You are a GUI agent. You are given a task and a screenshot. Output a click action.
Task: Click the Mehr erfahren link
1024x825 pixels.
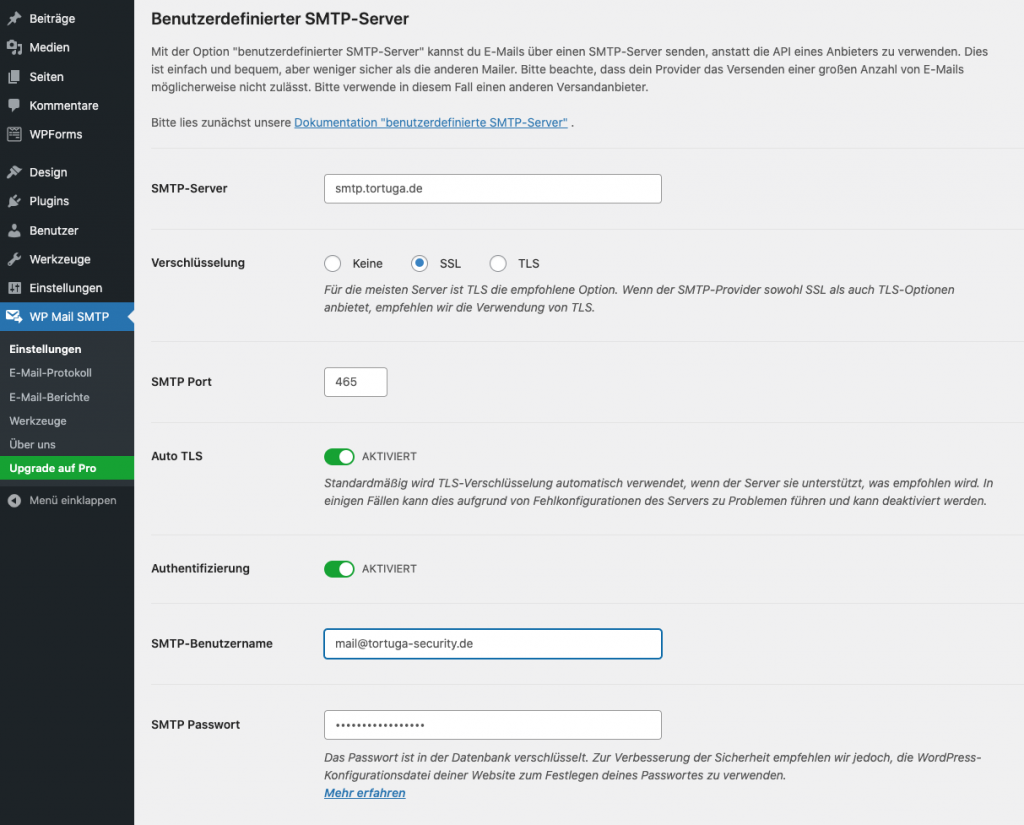point(364,793)
